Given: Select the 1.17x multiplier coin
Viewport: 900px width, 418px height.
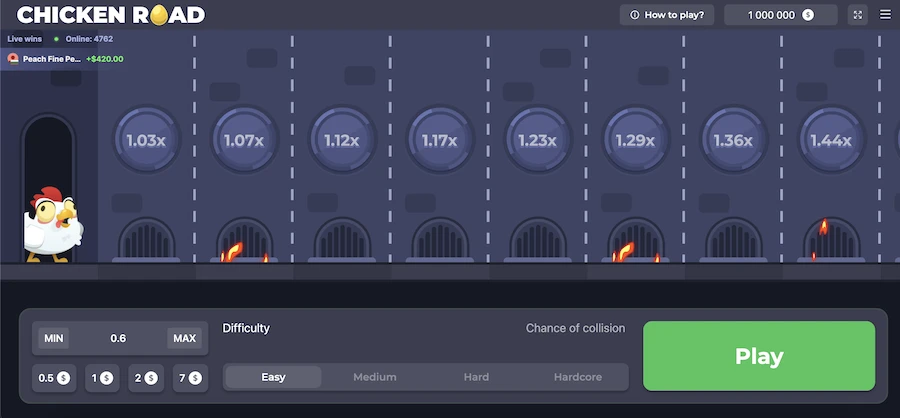Looking at the screenshot, I should pos(439,140).
